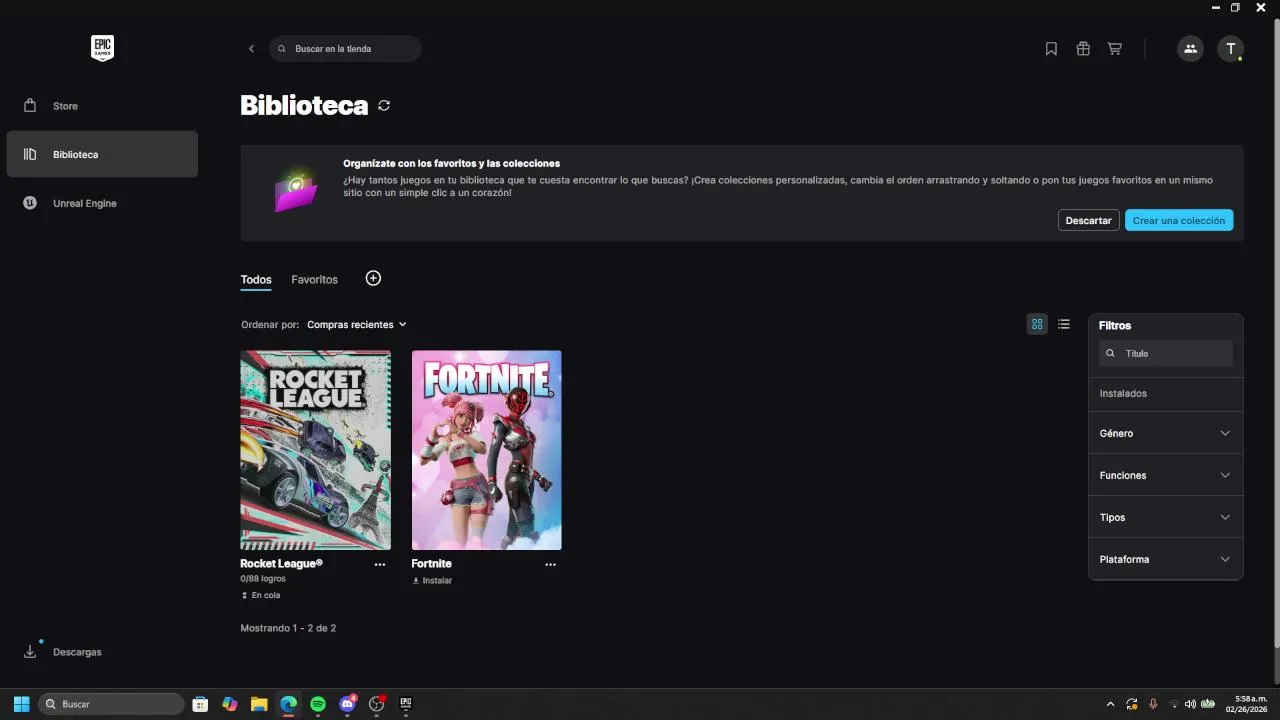Switch to list view
Image resolution: width=1280 pixels, height=720 pixels.
pyautogui.click(x=1064, y=324)
